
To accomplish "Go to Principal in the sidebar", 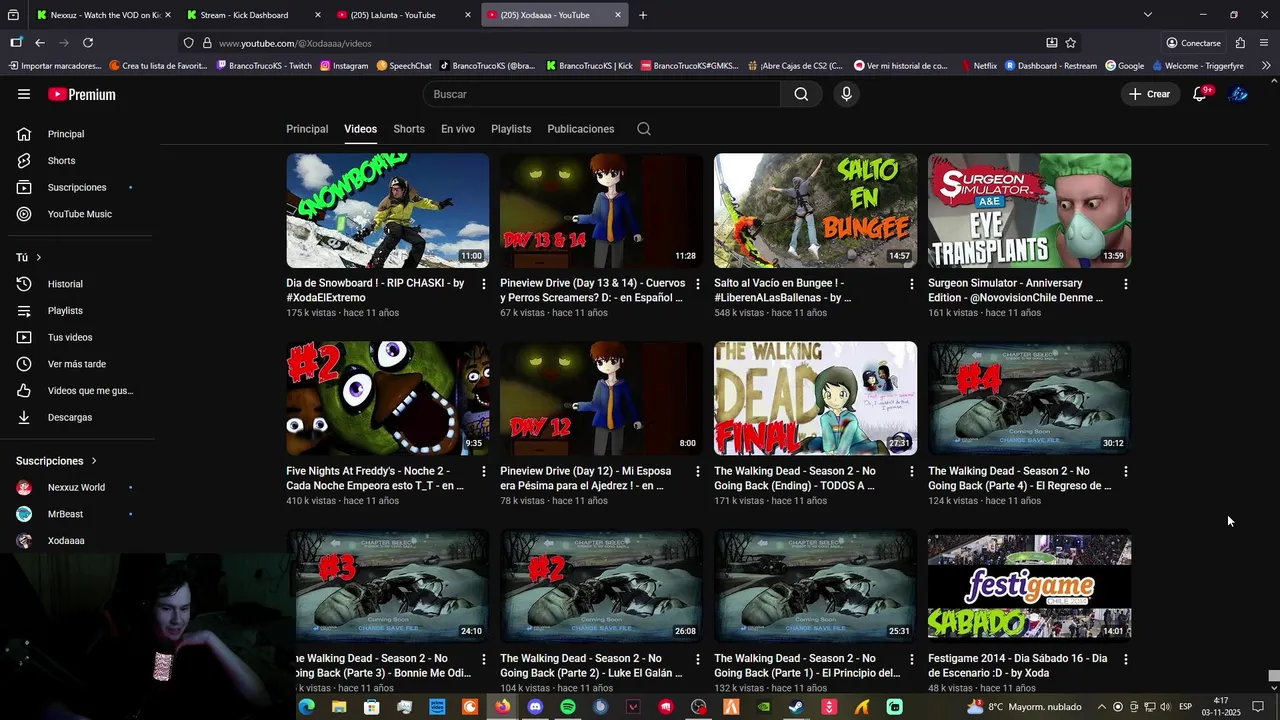I will click(82, 134).
